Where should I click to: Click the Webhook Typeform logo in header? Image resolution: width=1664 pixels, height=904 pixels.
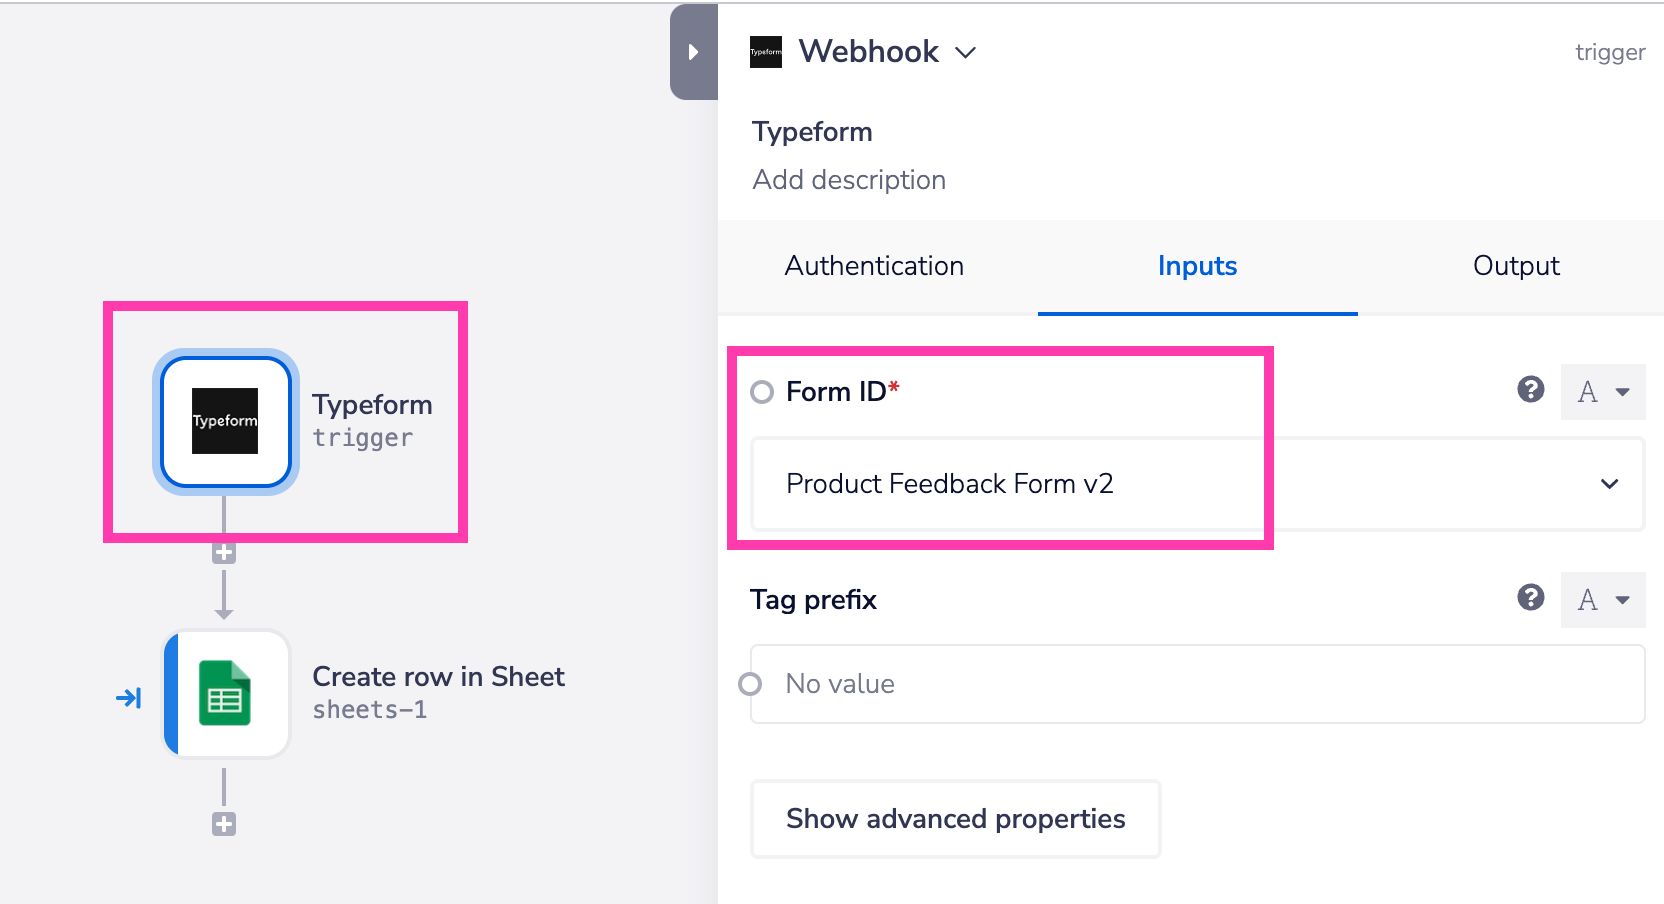click(766, 52)
